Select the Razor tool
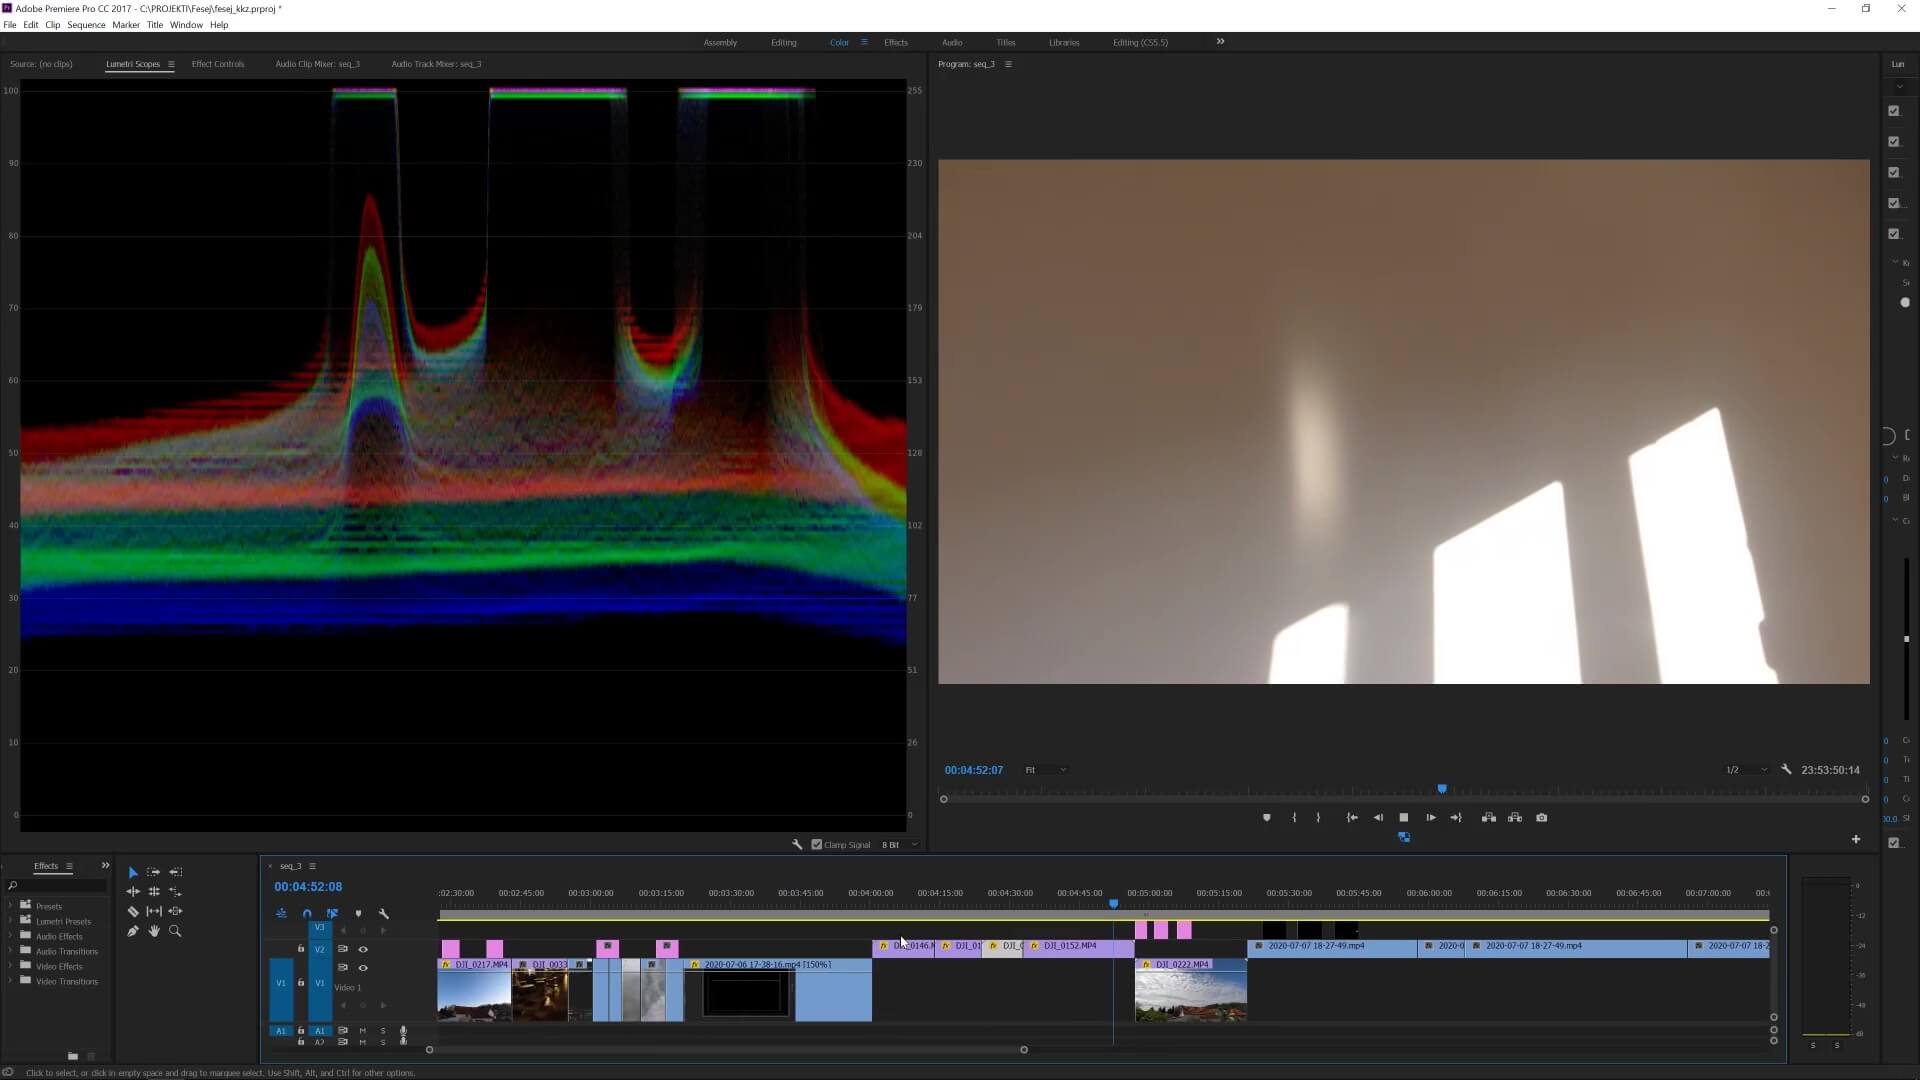 (x=133, y=911)
